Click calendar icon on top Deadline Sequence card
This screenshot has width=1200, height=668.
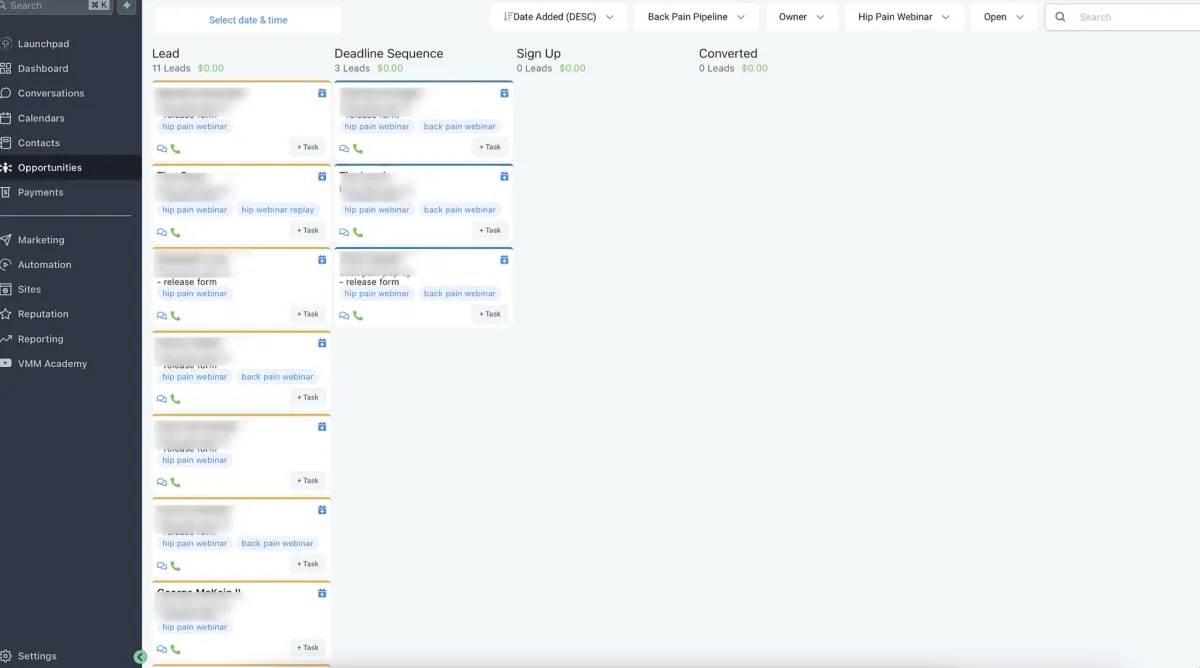pos(504,93)
